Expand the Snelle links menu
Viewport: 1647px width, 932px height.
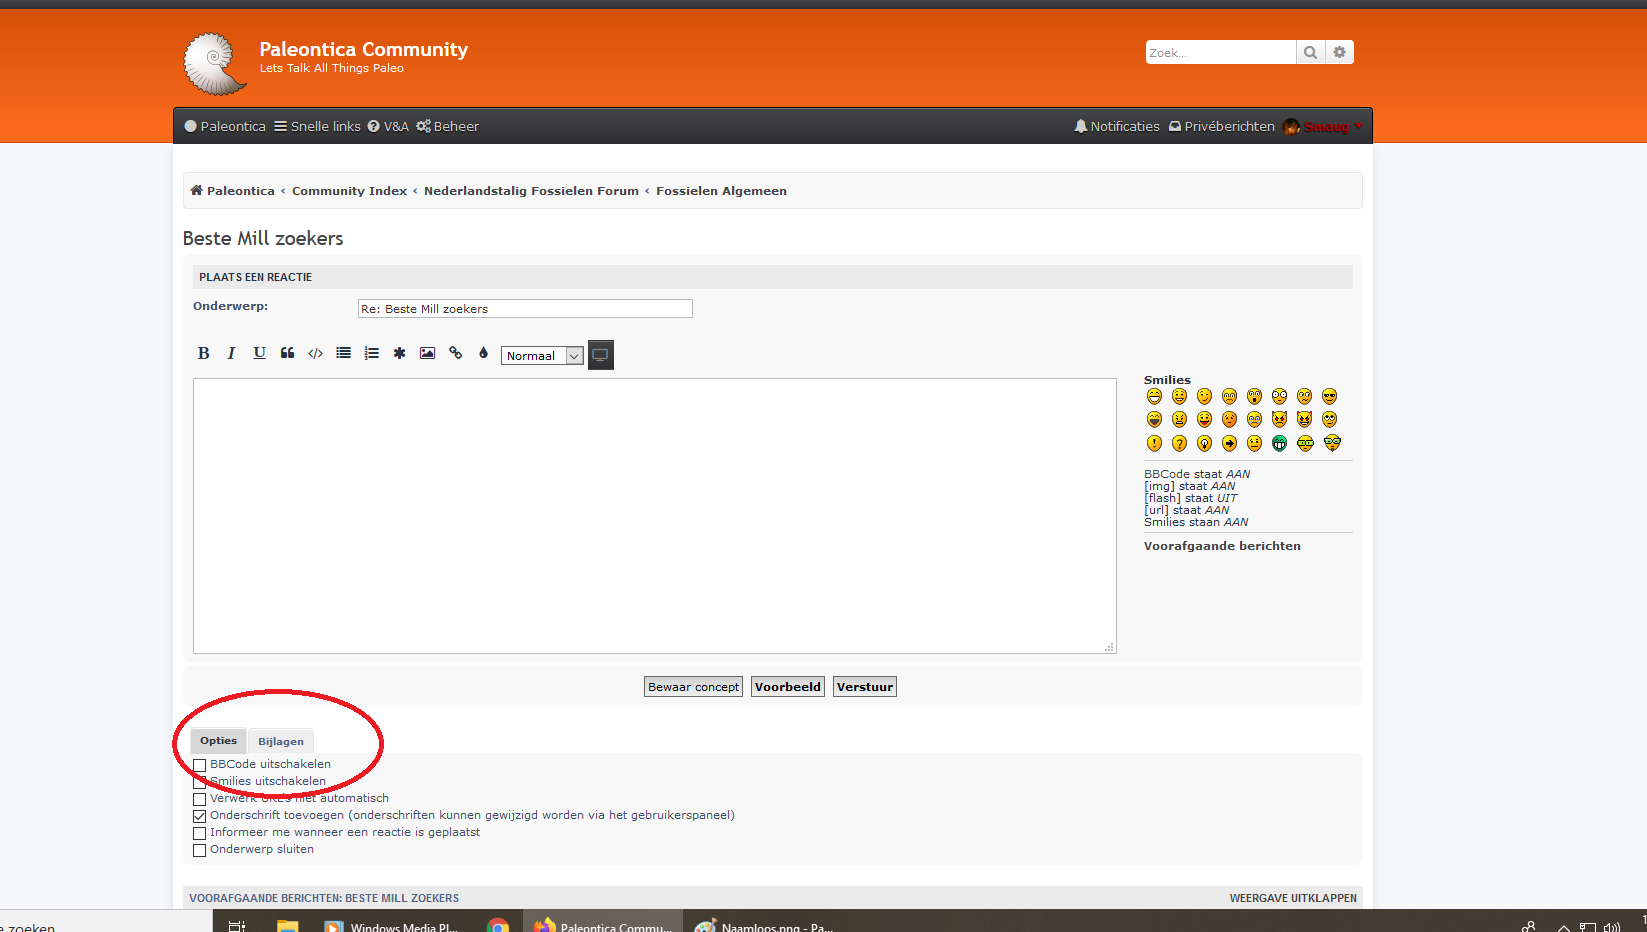[317, 126]
